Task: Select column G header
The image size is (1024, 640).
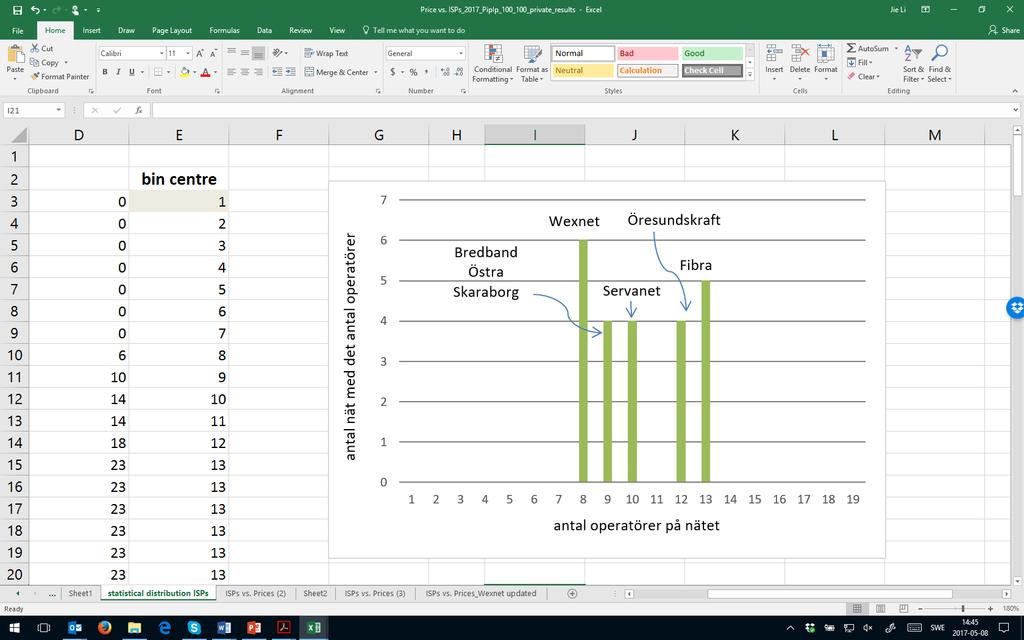Action: 379,135
